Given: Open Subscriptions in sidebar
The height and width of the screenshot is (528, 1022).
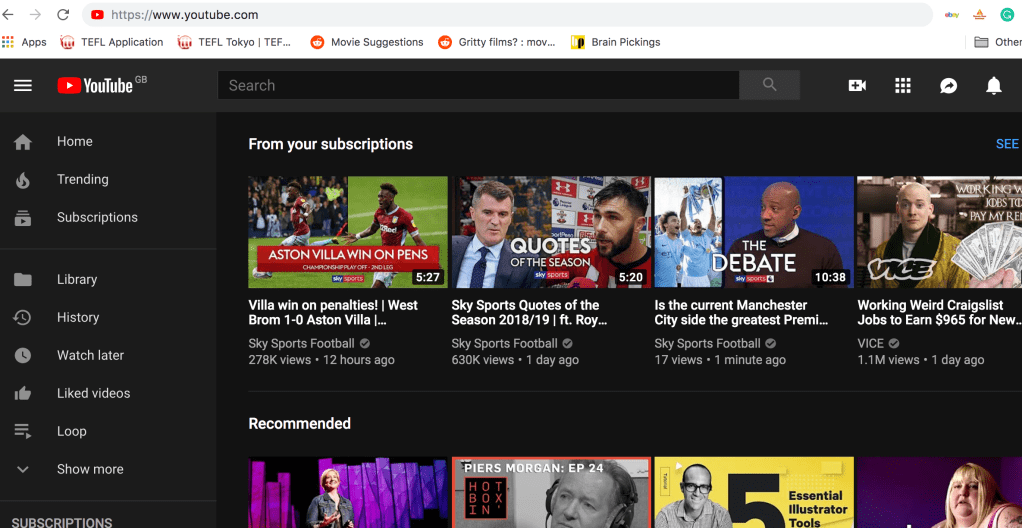Looking at the screenshot, I should pyautogui.click(x=97, y=218).
